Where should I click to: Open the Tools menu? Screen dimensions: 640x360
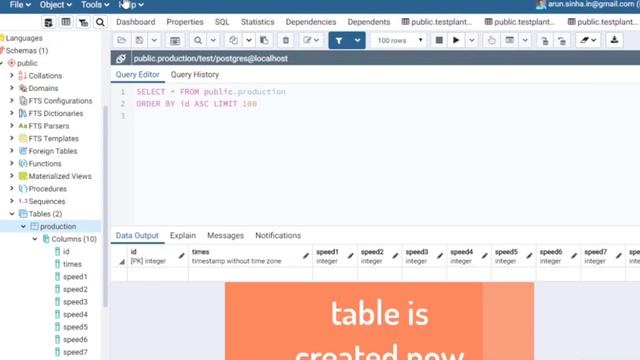click(95, 5)
